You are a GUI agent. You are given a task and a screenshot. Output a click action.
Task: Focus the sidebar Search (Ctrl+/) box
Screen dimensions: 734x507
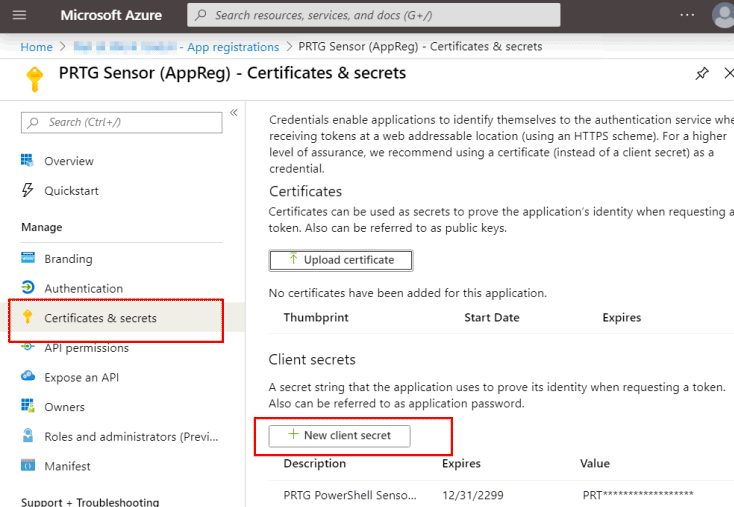[122, 123]
